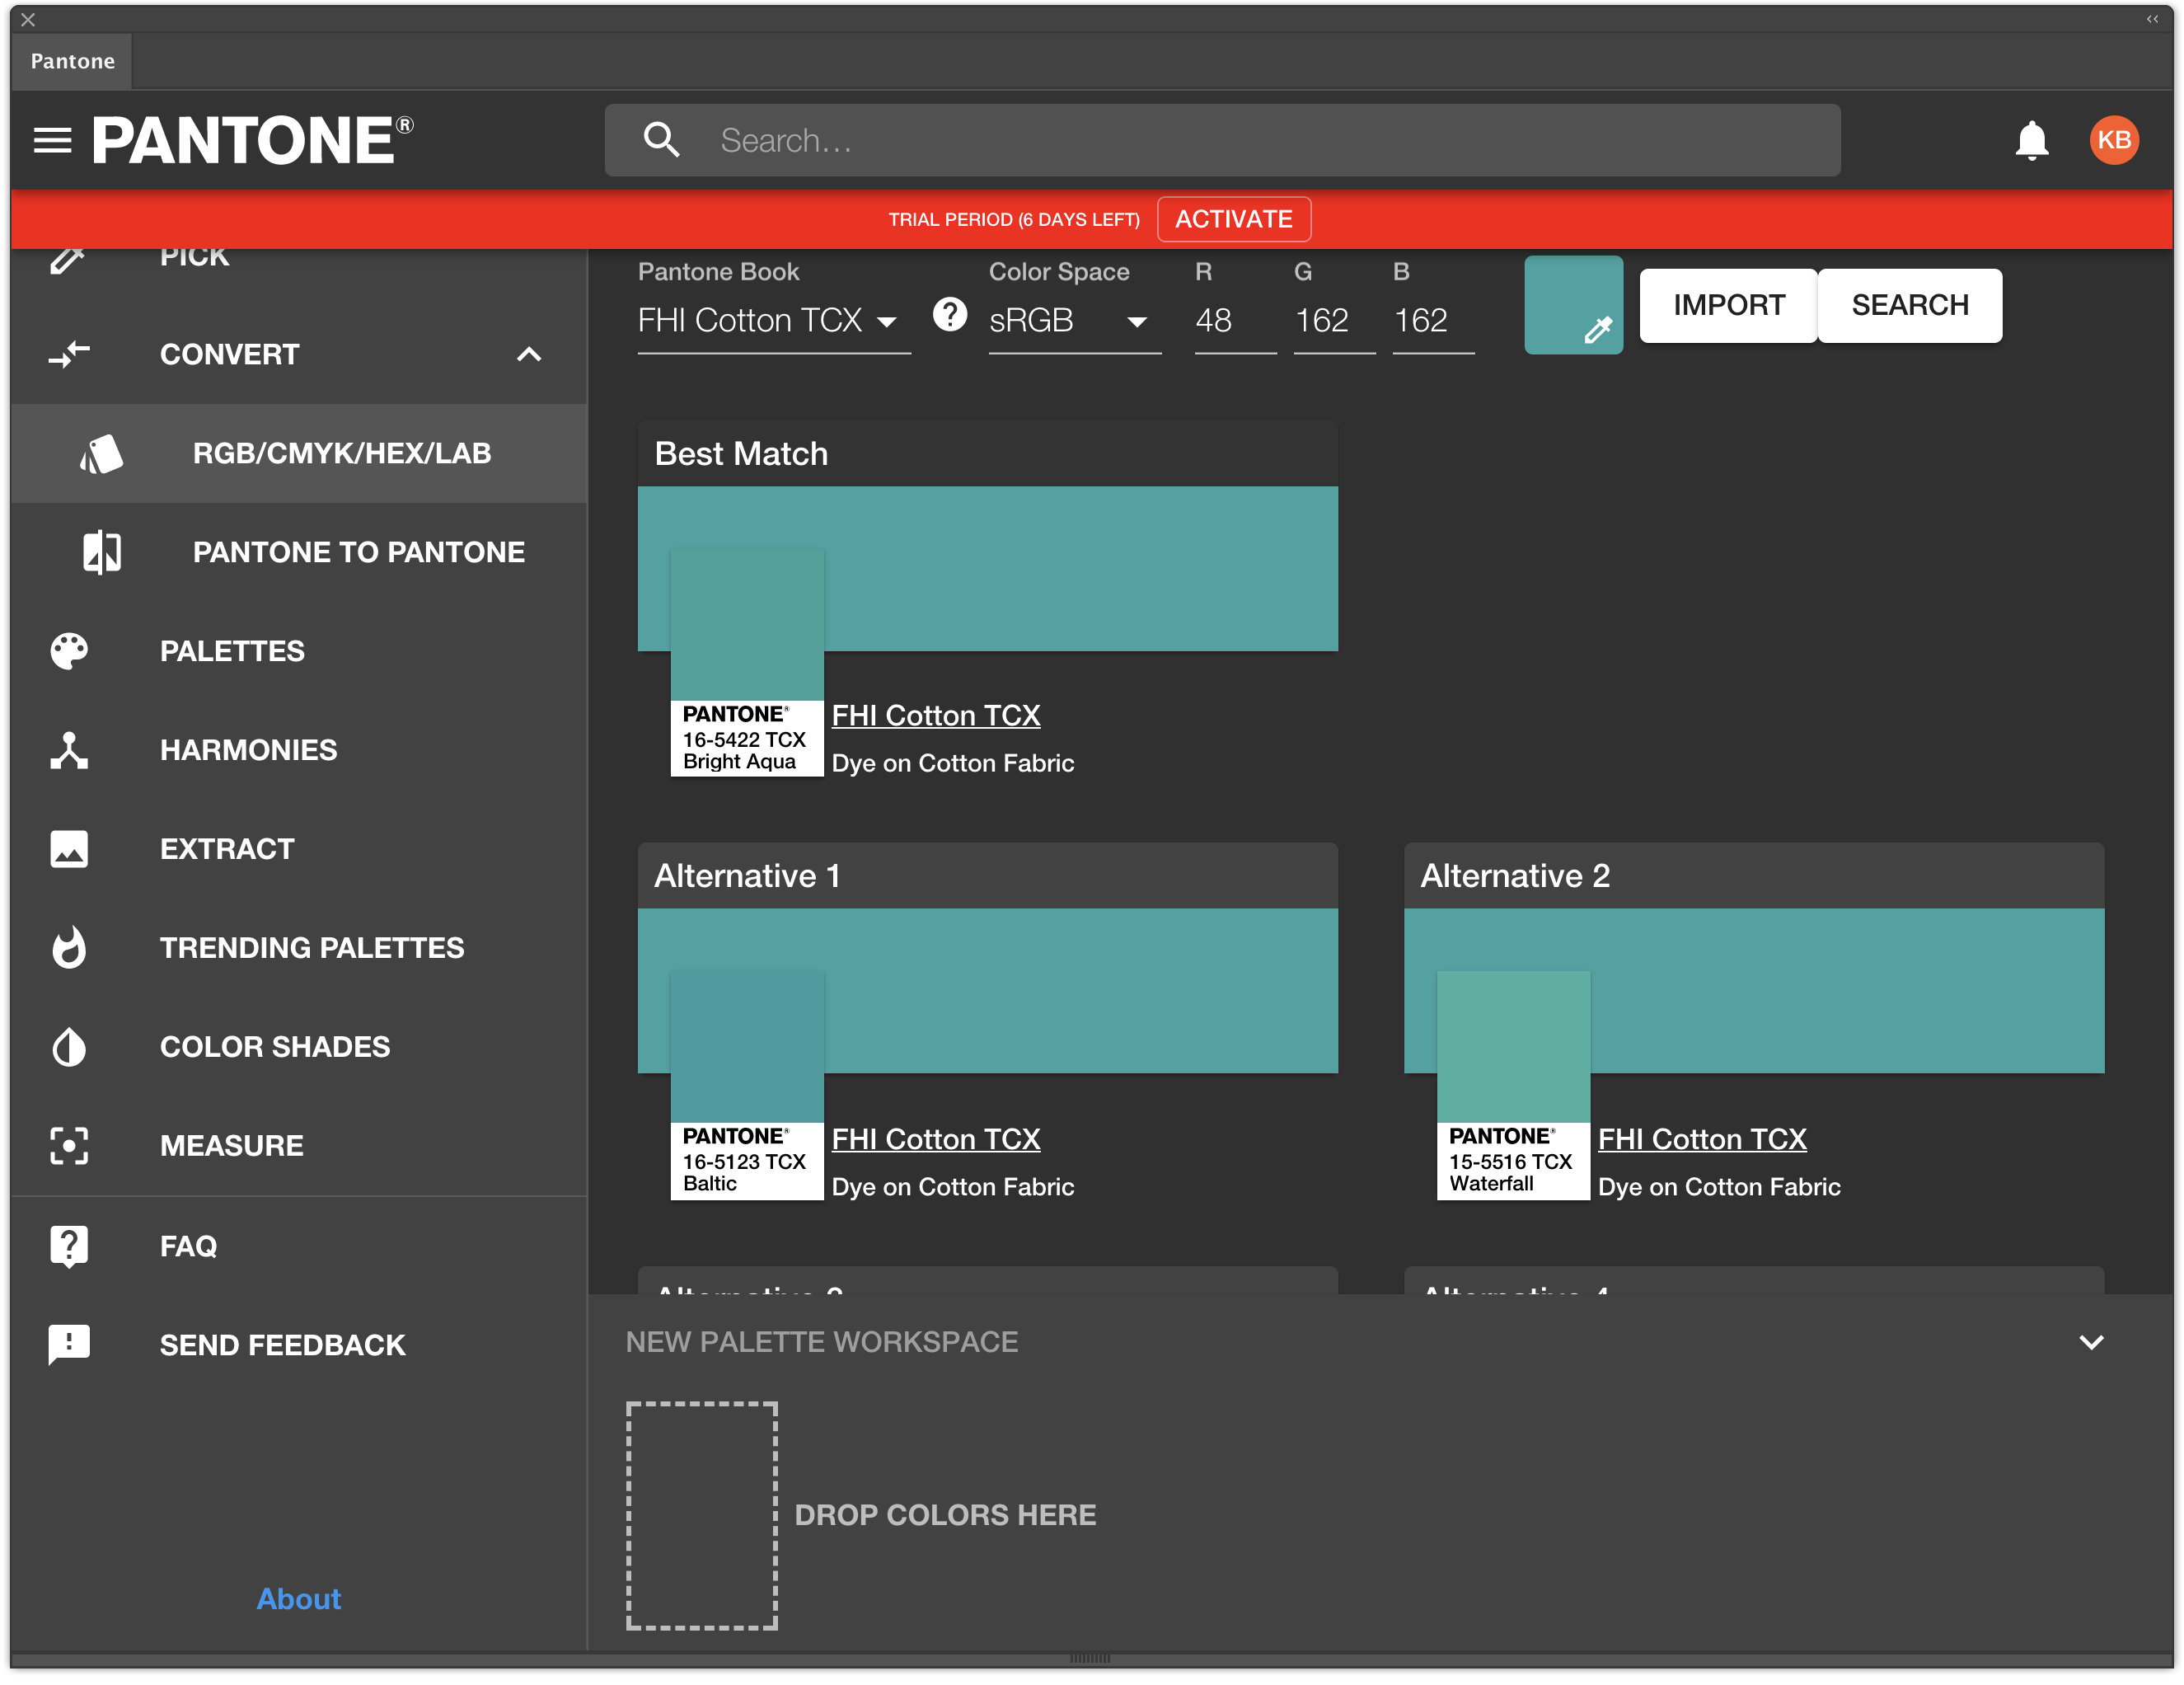2184x1685 pixels.
Task: Click the bottom panel resize grip
Action: point(1090,1659)
